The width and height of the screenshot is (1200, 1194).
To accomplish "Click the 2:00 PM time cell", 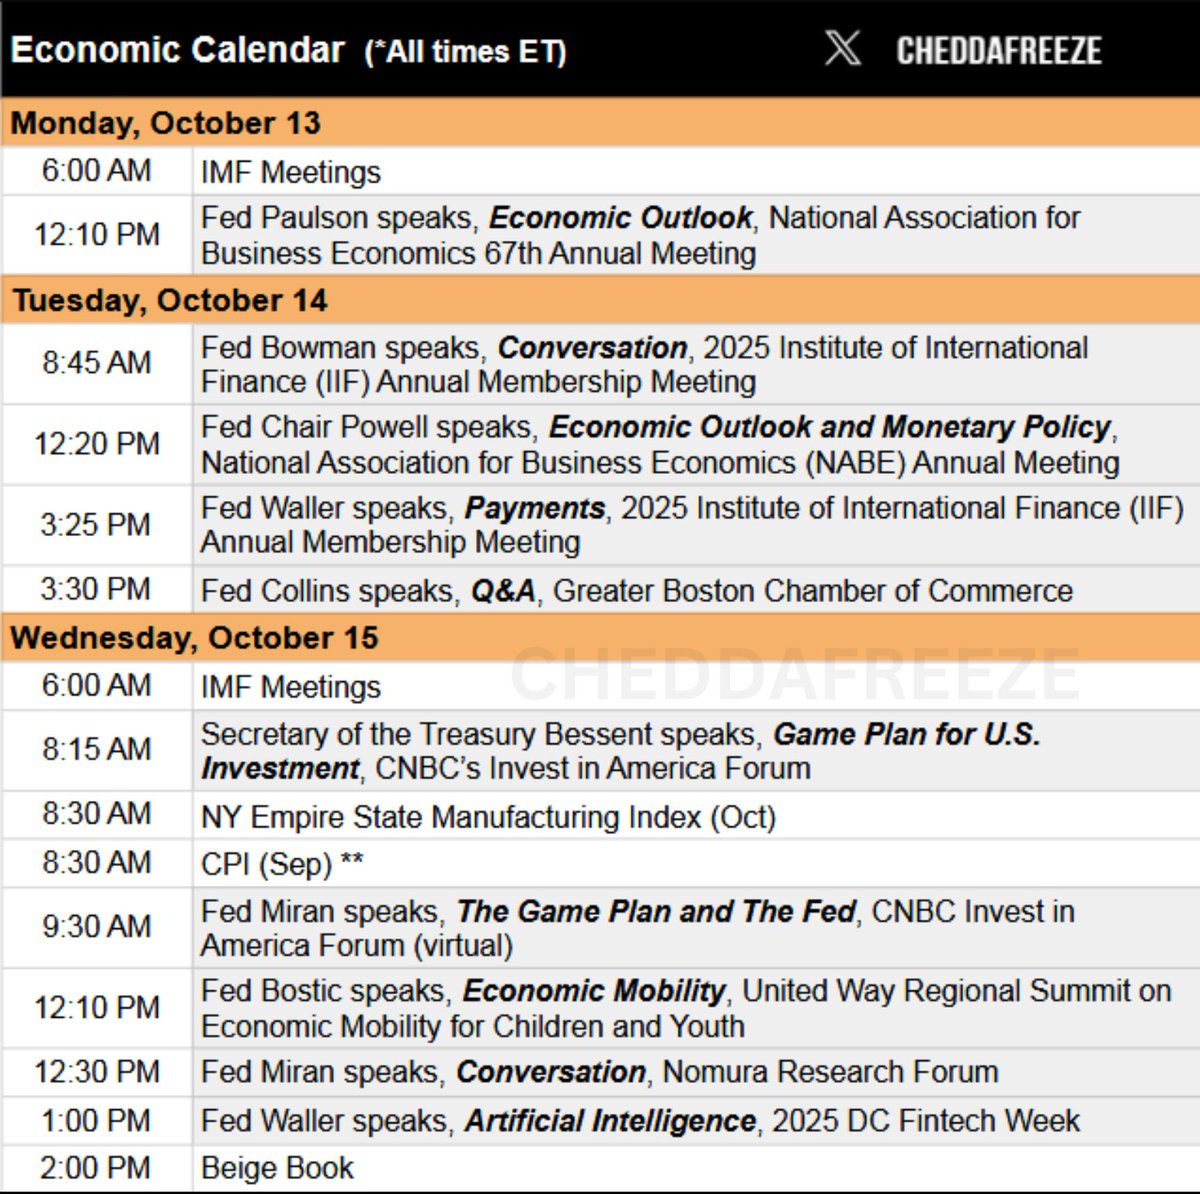I will [x=97, y=1168].
